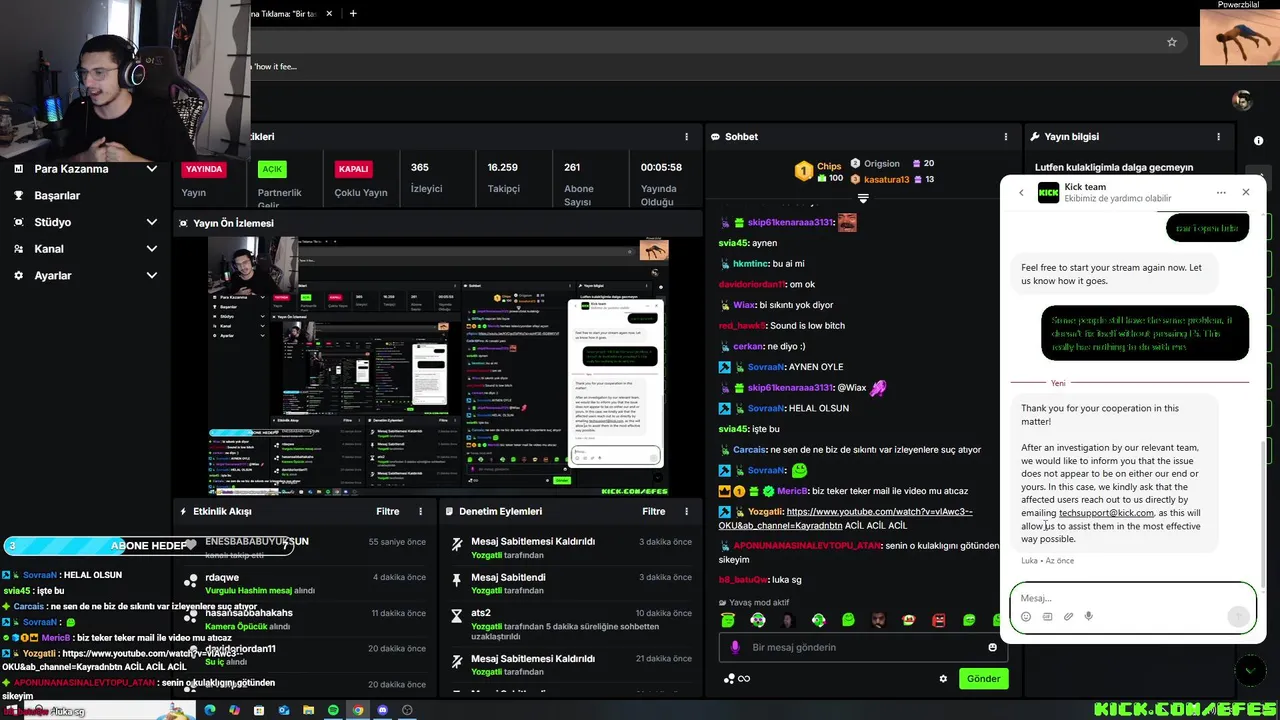This screenshot has height=720, width=1280.
Task: Open GIF picker in Kick team message box
Action: [x=1047, y=617]
